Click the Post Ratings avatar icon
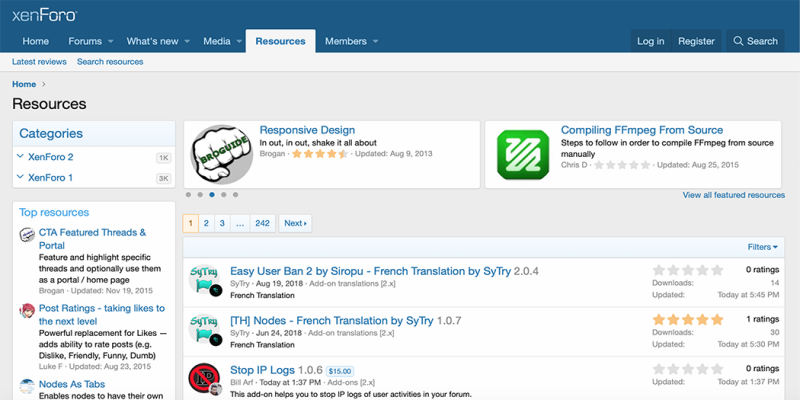This screenshot has height=400, width=800. [27, 311]
